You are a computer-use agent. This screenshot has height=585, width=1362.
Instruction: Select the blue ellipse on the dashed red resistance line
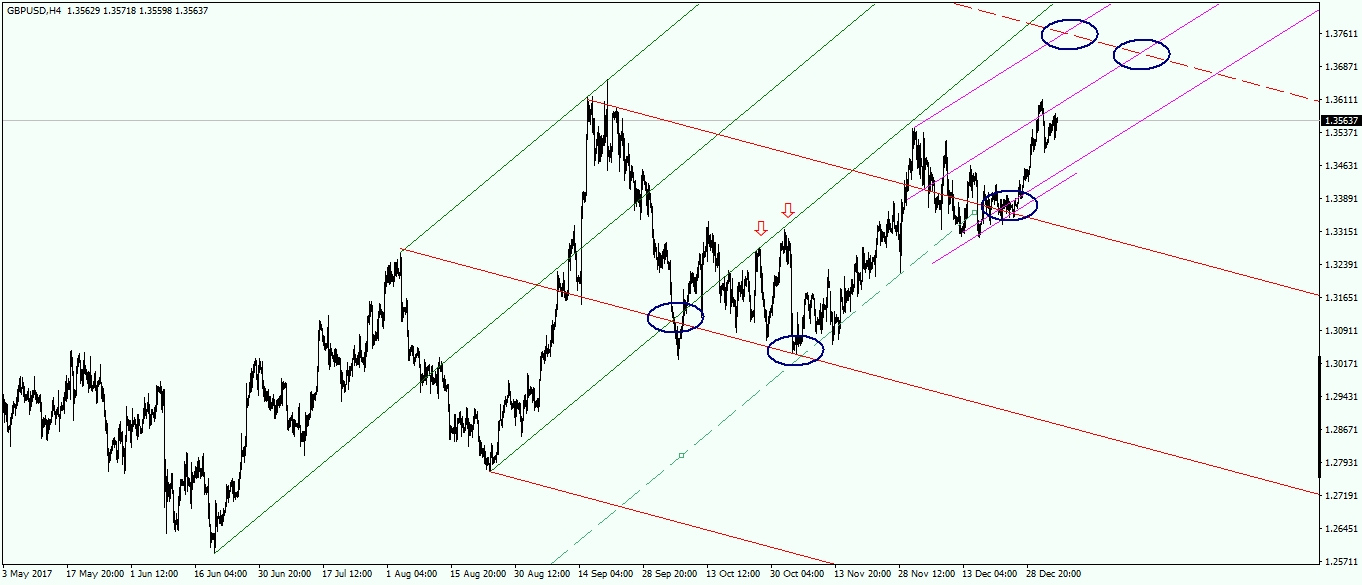coord(1141,56)
